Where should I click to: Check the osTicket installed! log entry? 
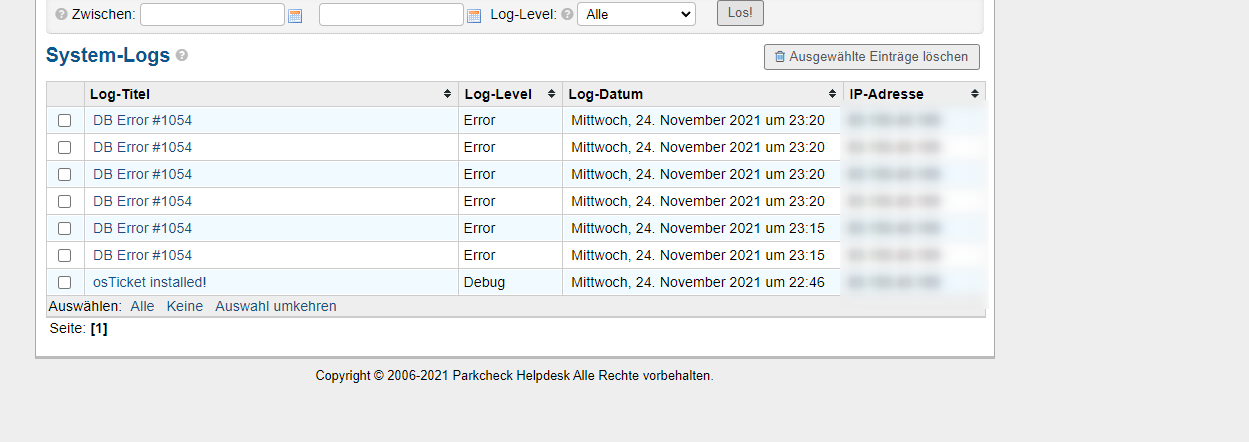pyautogui.click(x=65, y=283)
